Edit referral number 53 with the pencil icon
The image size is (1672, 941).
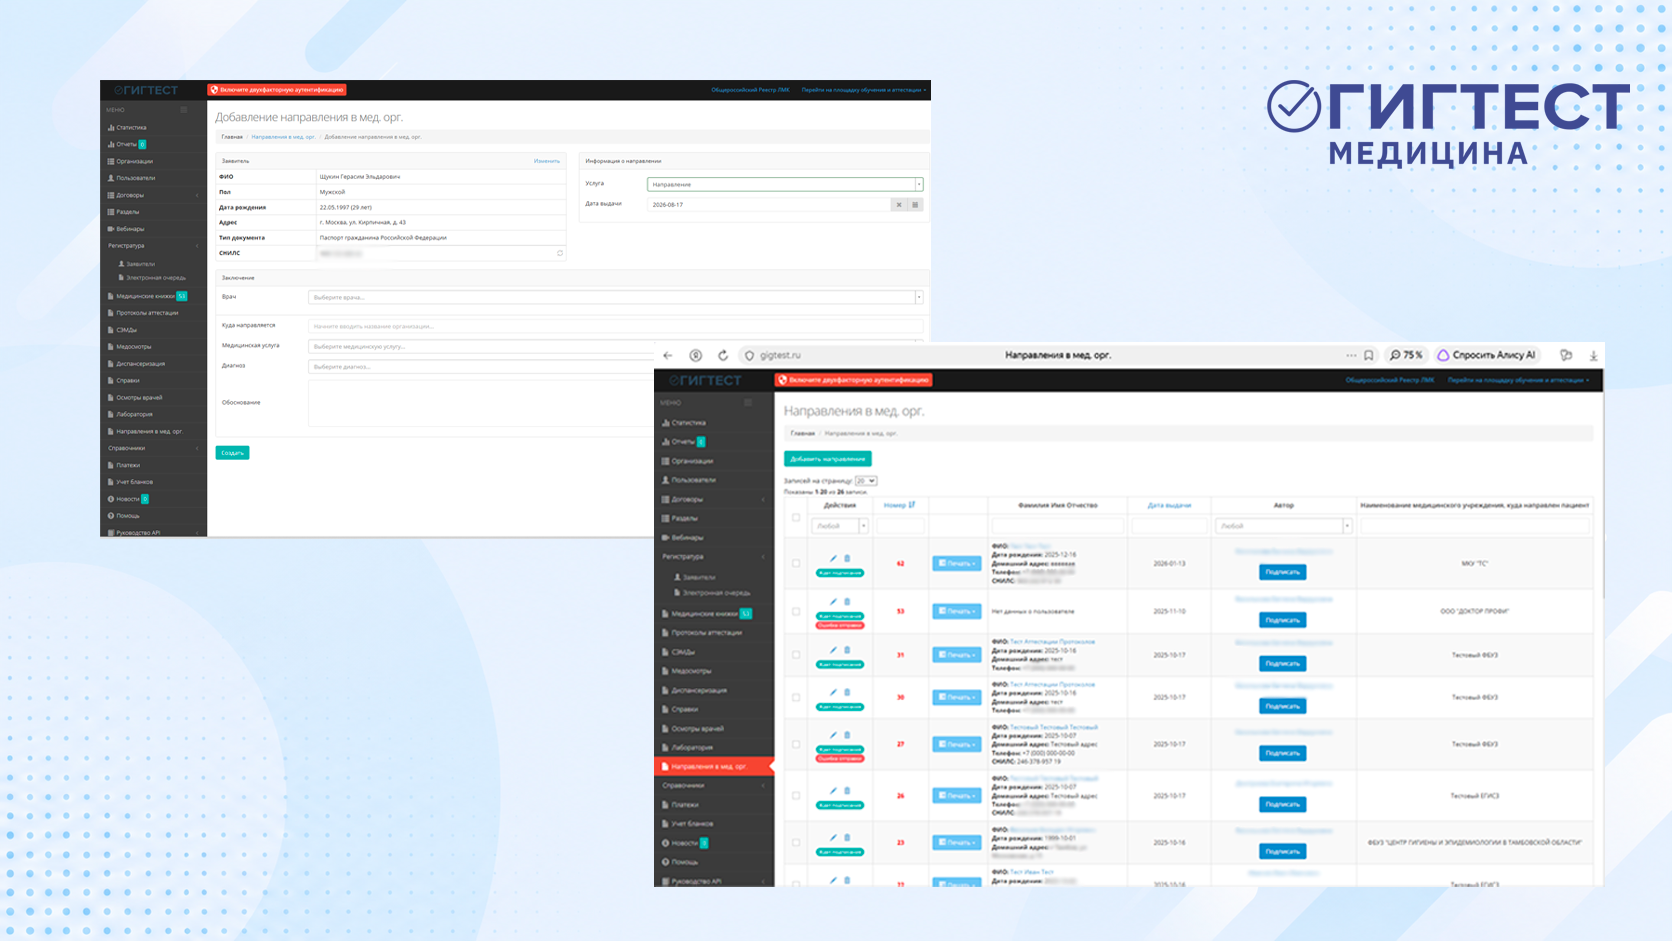click(x=833, y=601)
